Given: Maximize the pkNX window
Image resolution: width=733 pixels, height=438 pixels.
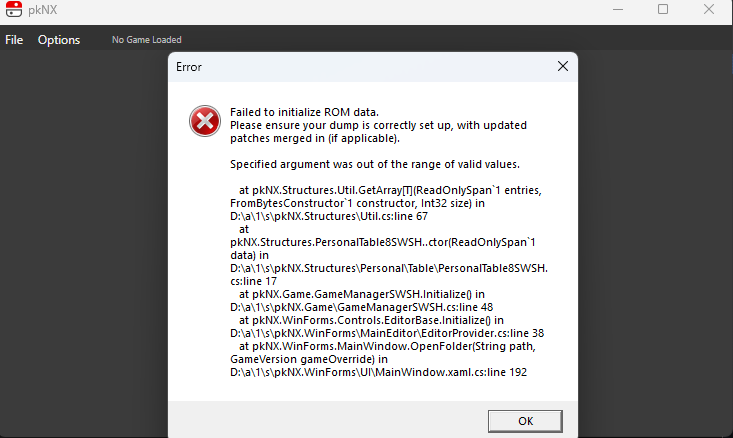Looking at the screenshot, I should pyautogui.click(x=663, y=10).
